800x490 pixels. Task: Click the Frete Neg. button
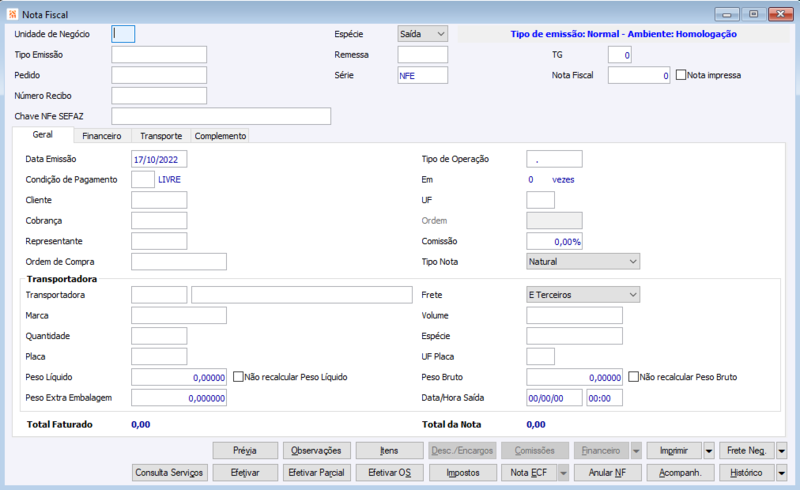(747, 451)
